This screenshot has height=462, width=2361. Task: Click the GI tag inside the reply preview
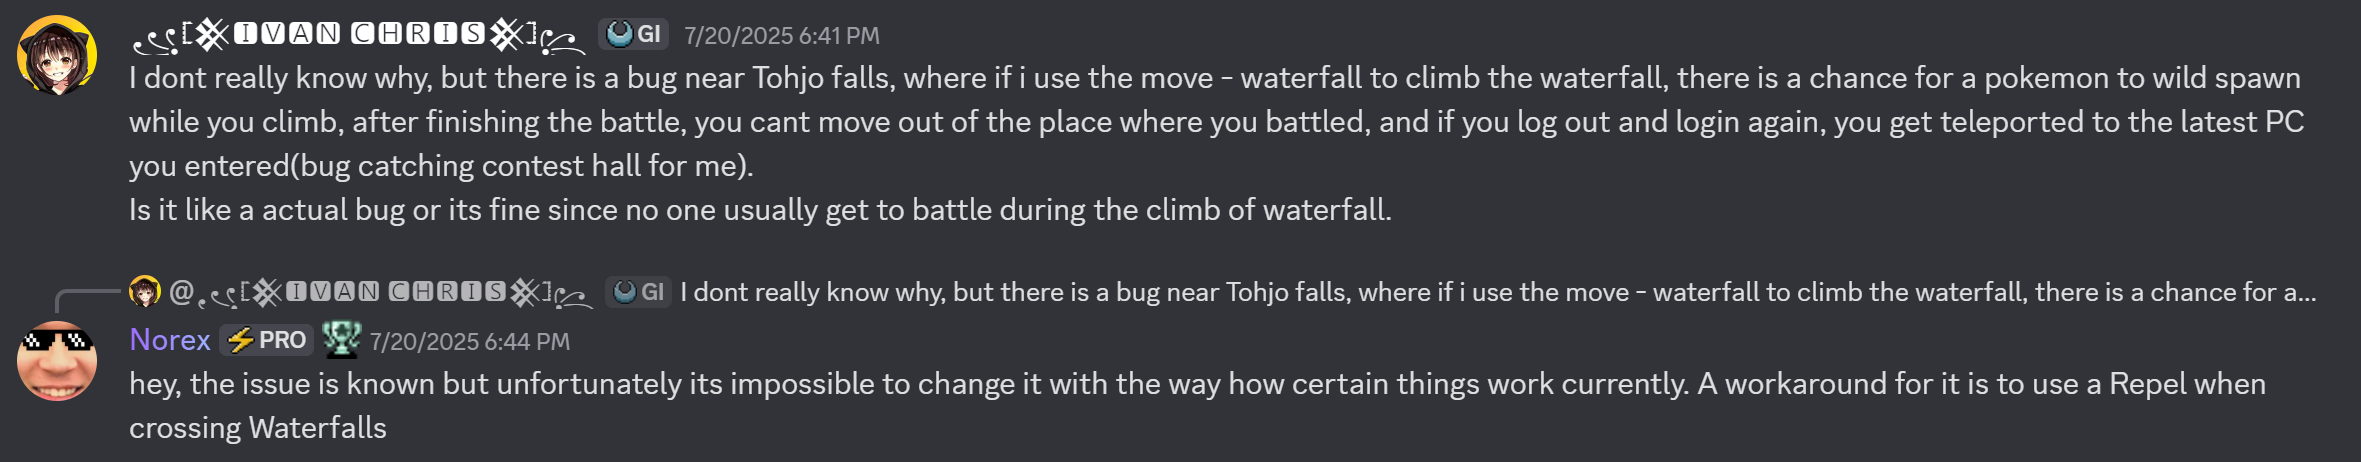point(639,292)
